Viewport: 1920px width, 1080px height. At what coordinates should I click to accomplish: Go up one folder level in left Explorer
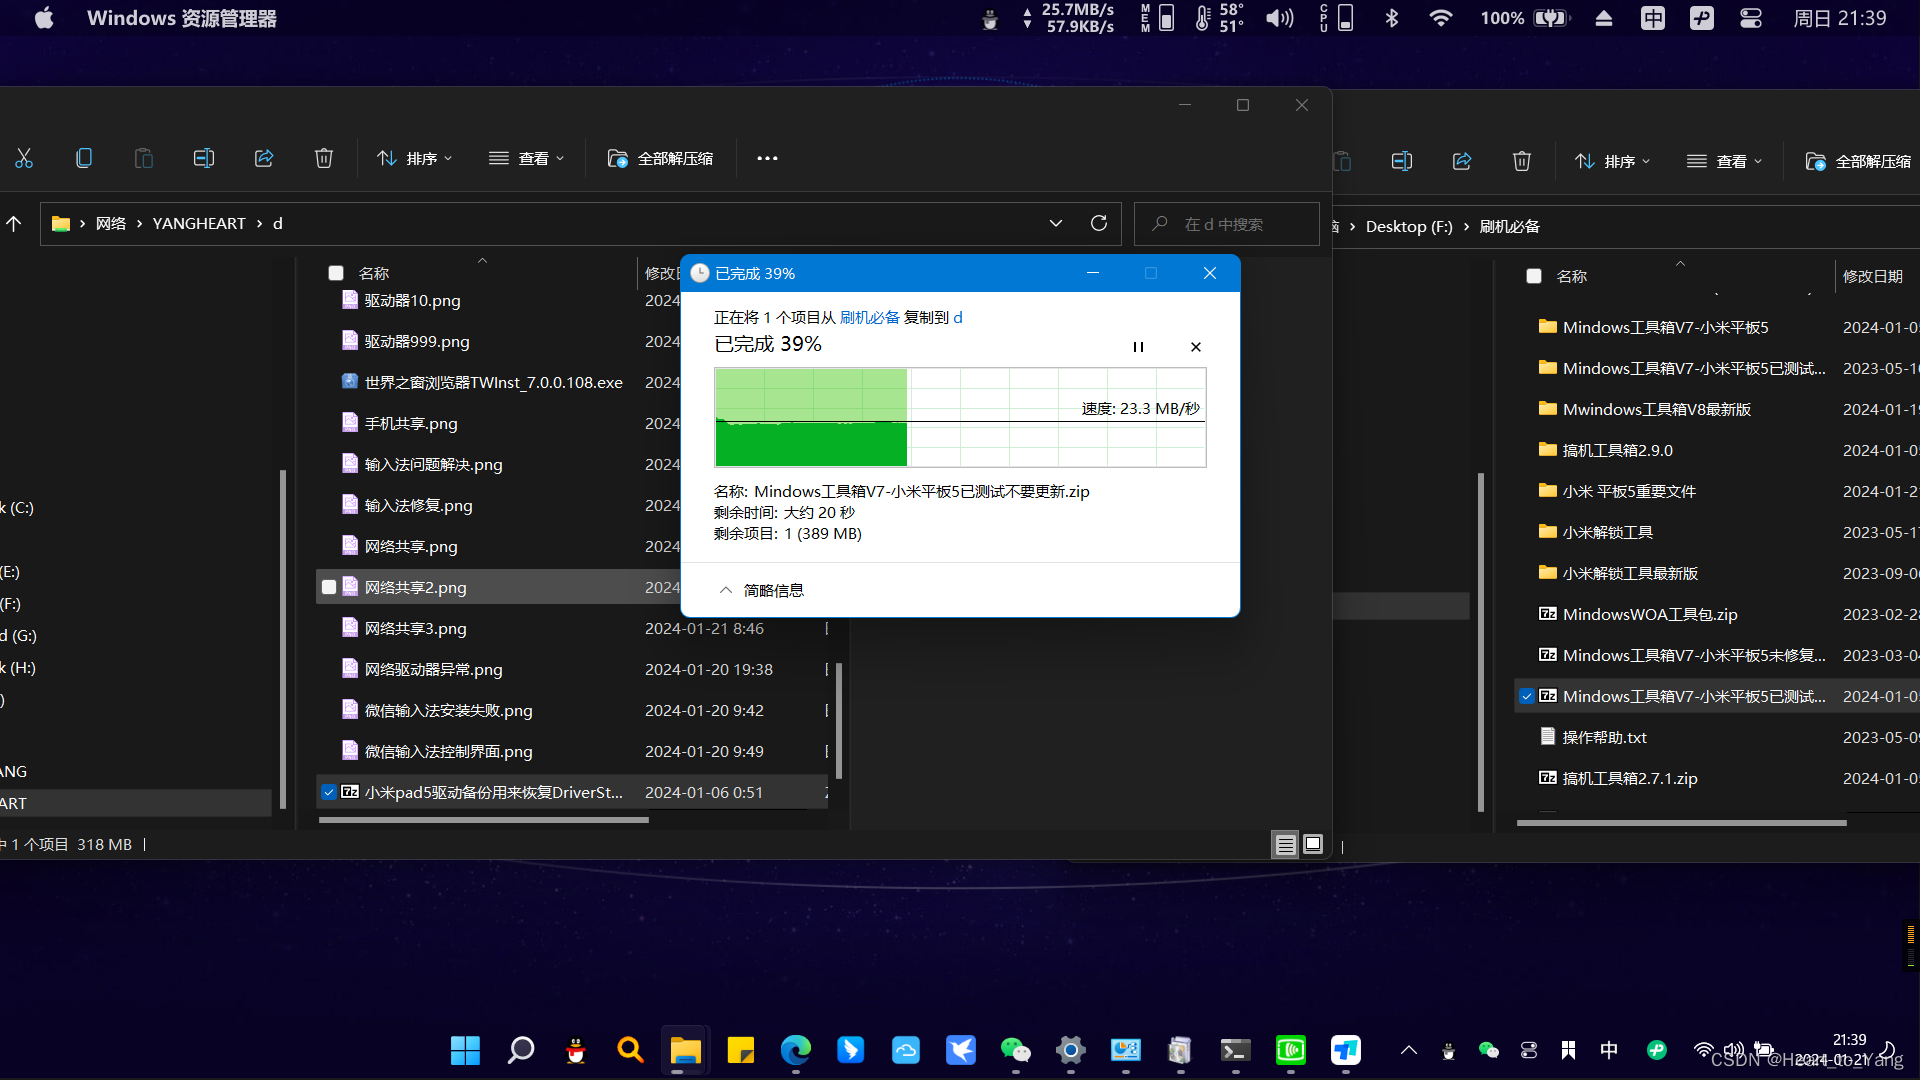pyautogui.click(x=14, y=223)
